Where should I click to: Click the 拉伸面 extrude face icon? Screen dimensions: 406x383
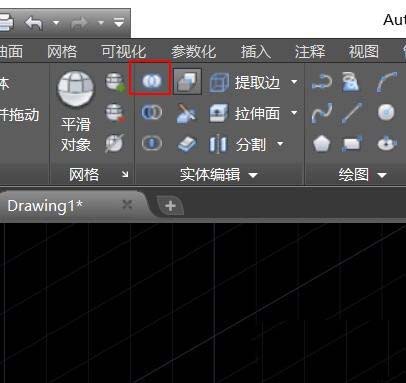pos(219,113)
